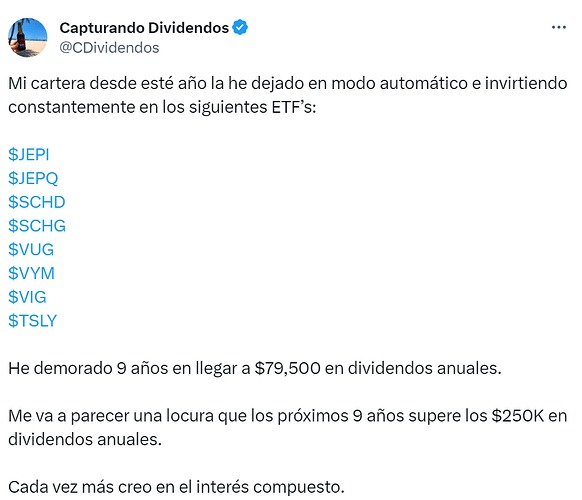Open the tweet's three-dot more options menu
The image size is (582, 500).
(559, 27)
